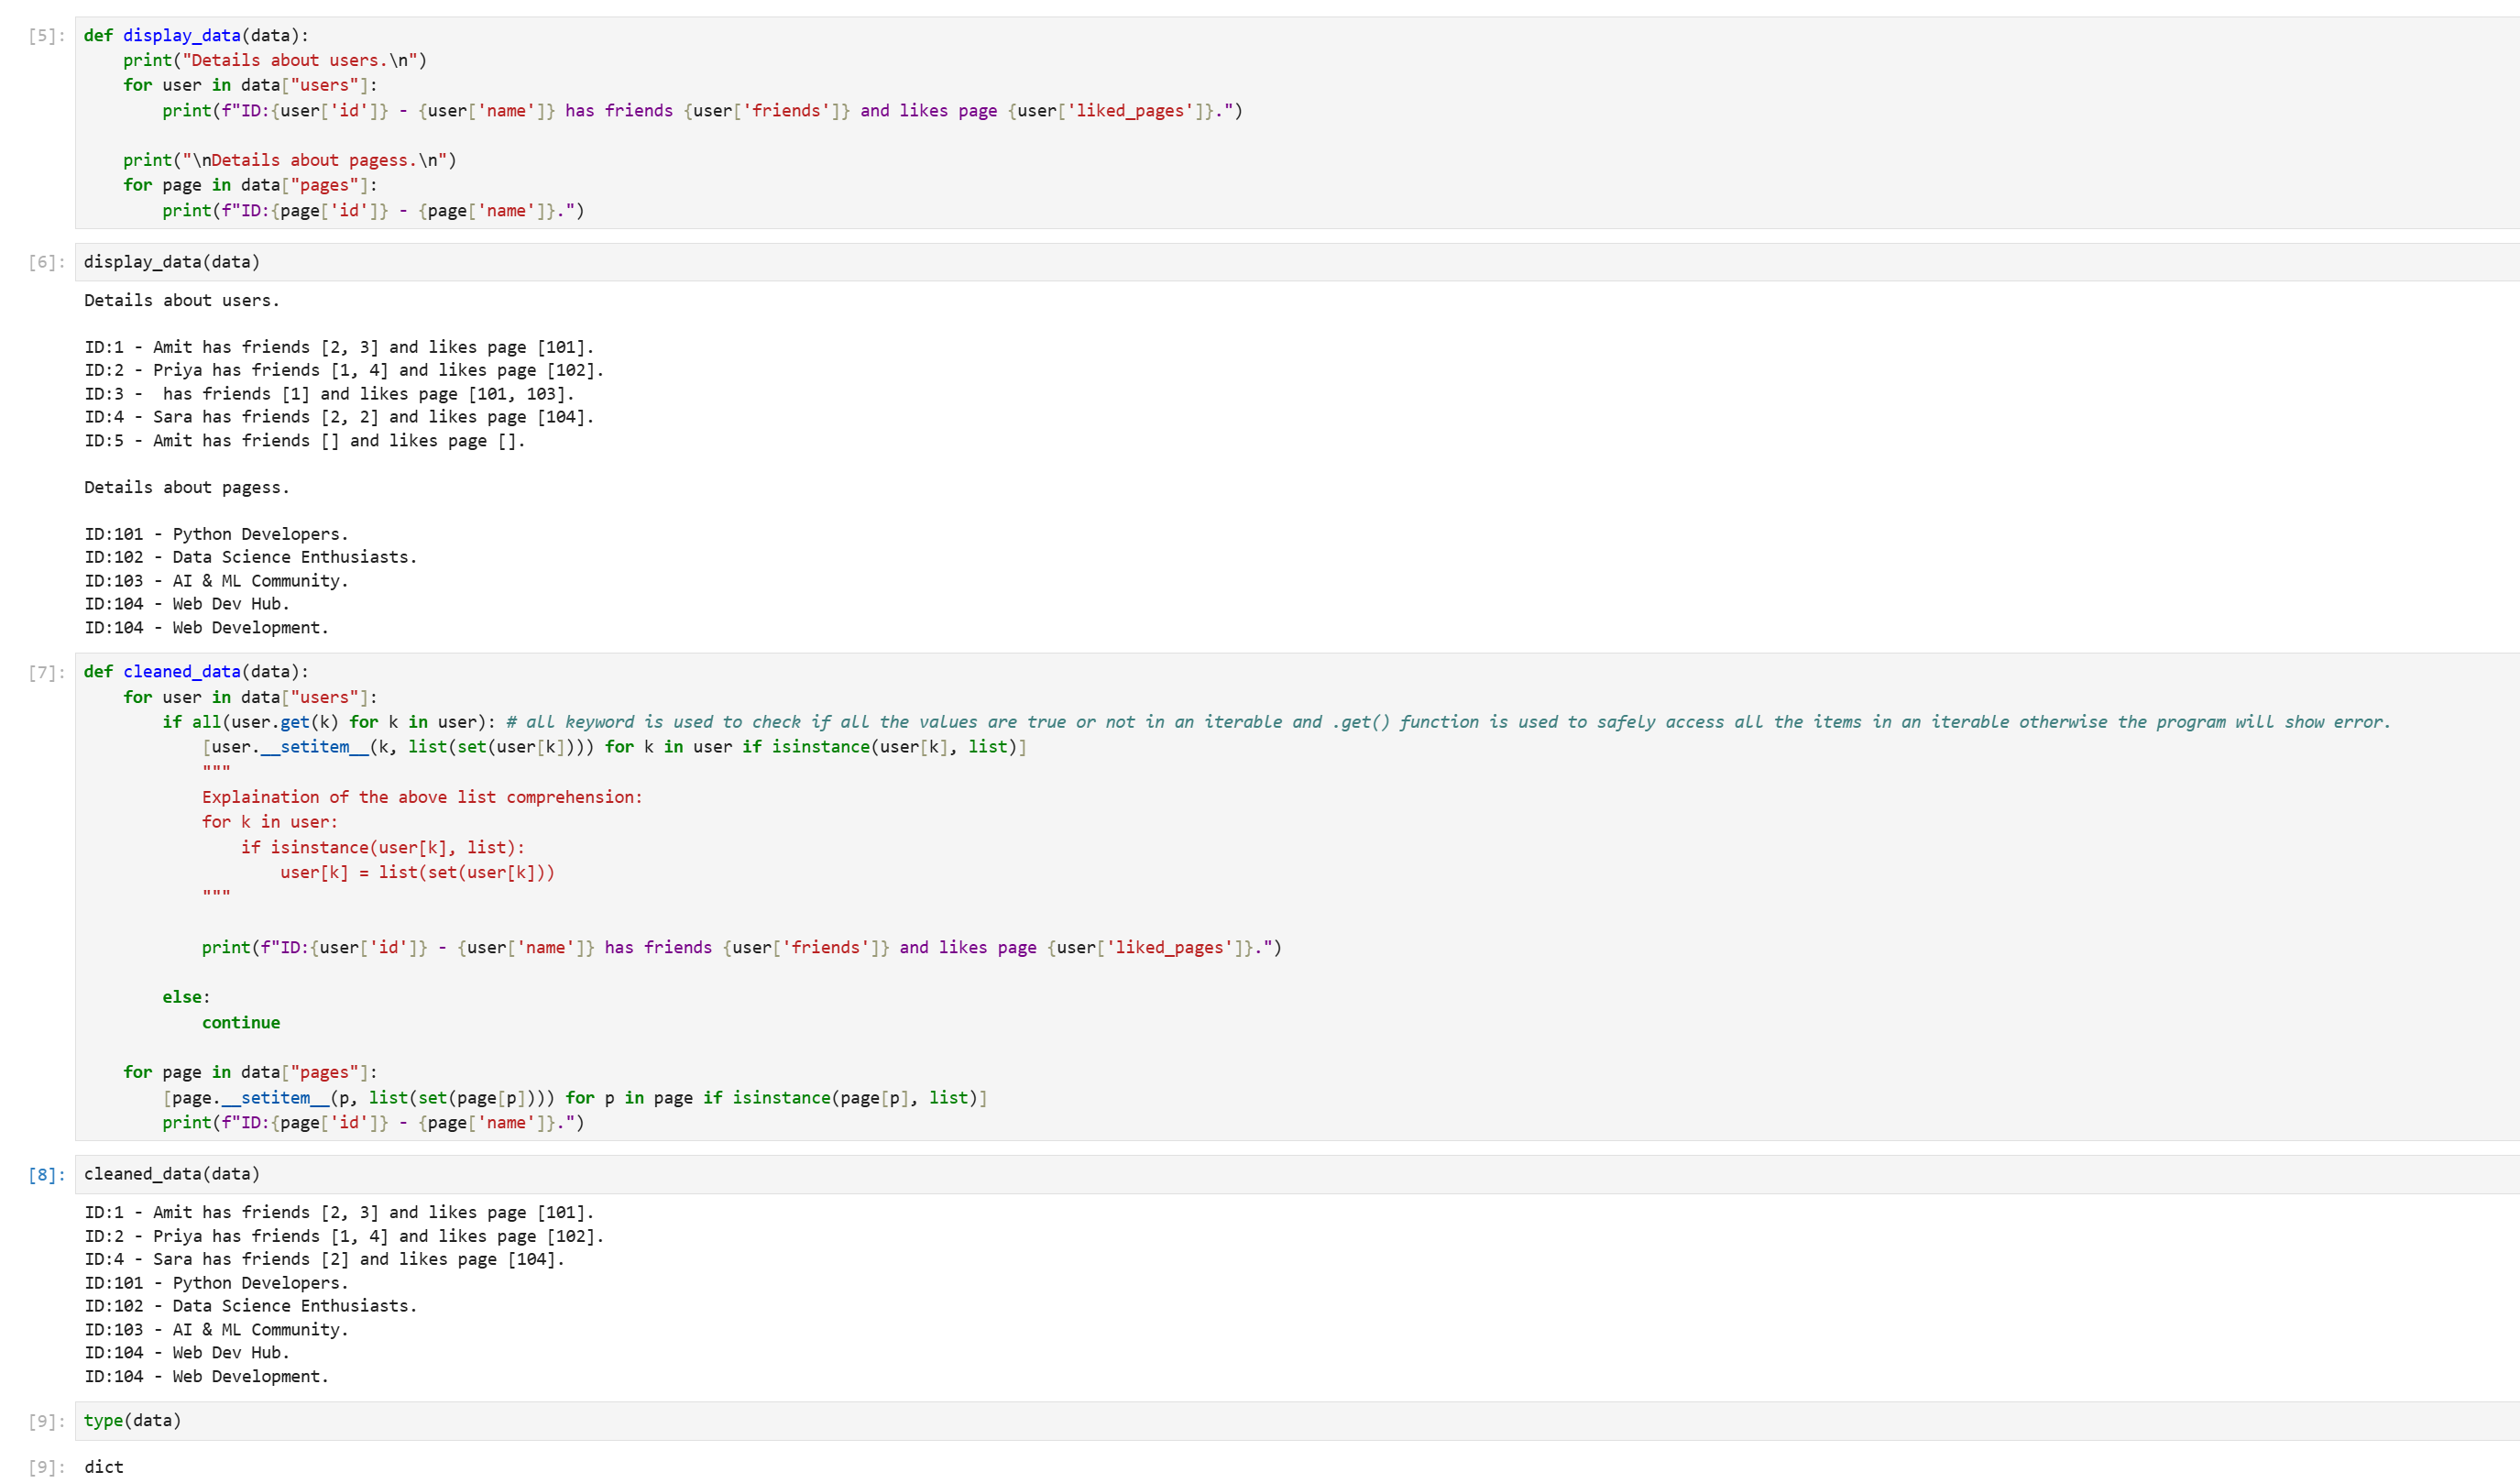Viewport: 2520px width, 1483px height.
Task: Click the 'ID:104 - Web Development.' line in cell 6 output
Action: 206,628
